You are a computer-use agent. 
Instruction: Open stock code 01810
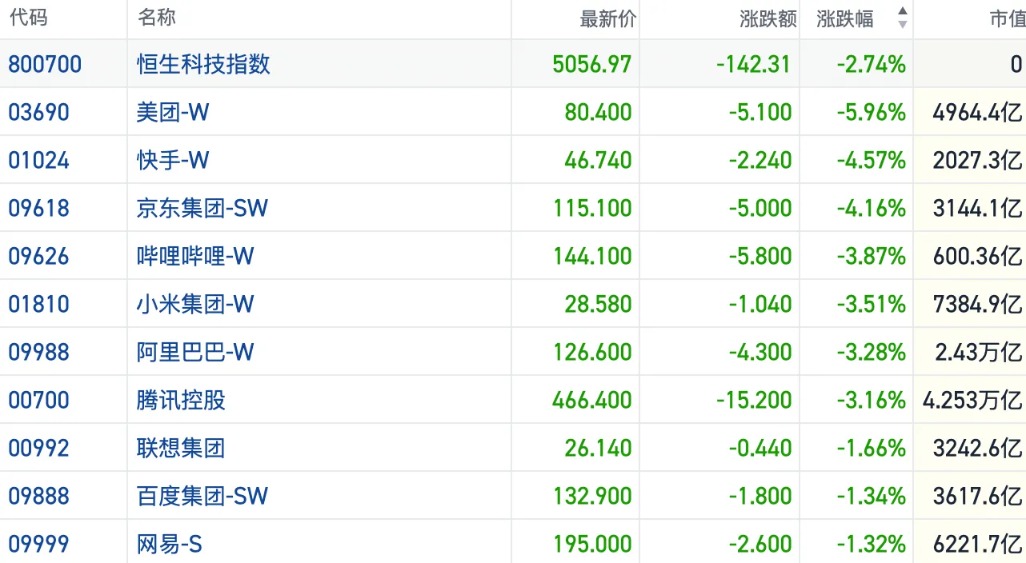pos(39,304)
